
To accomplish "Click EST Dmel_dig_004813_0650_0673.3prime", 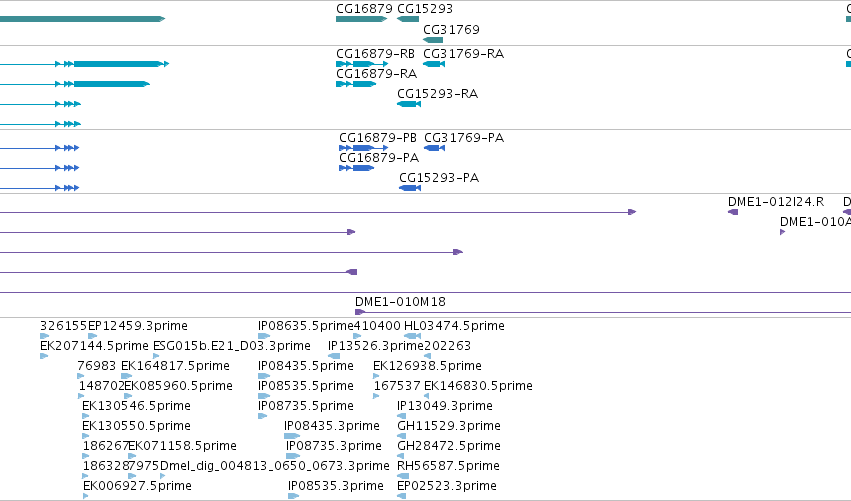I will 275,466.
